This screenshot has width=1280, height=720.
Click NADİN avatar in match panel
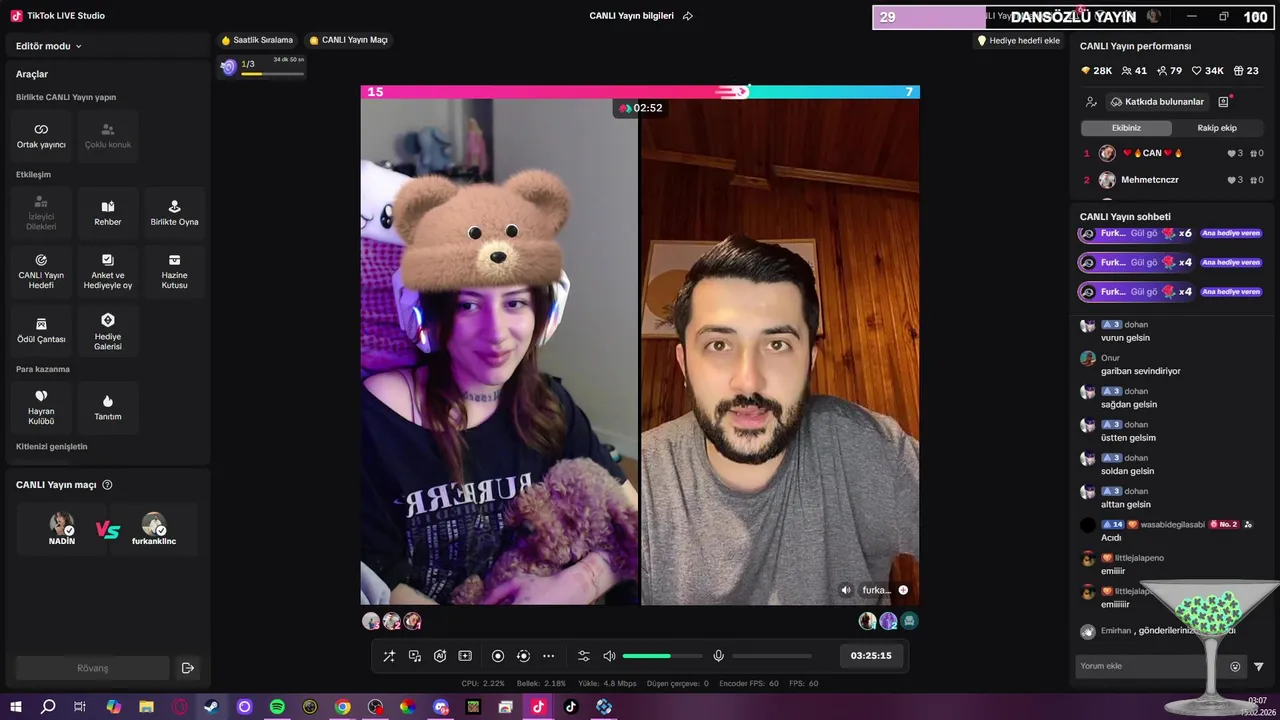click(62, 525)
